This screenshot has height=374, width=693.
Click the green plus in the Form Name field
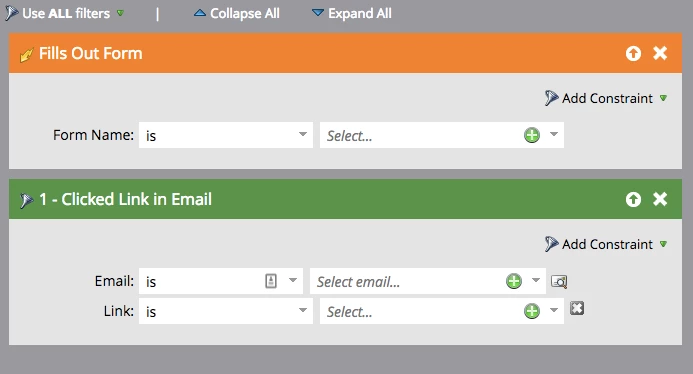pyautogui.click(x=532, y=135)
